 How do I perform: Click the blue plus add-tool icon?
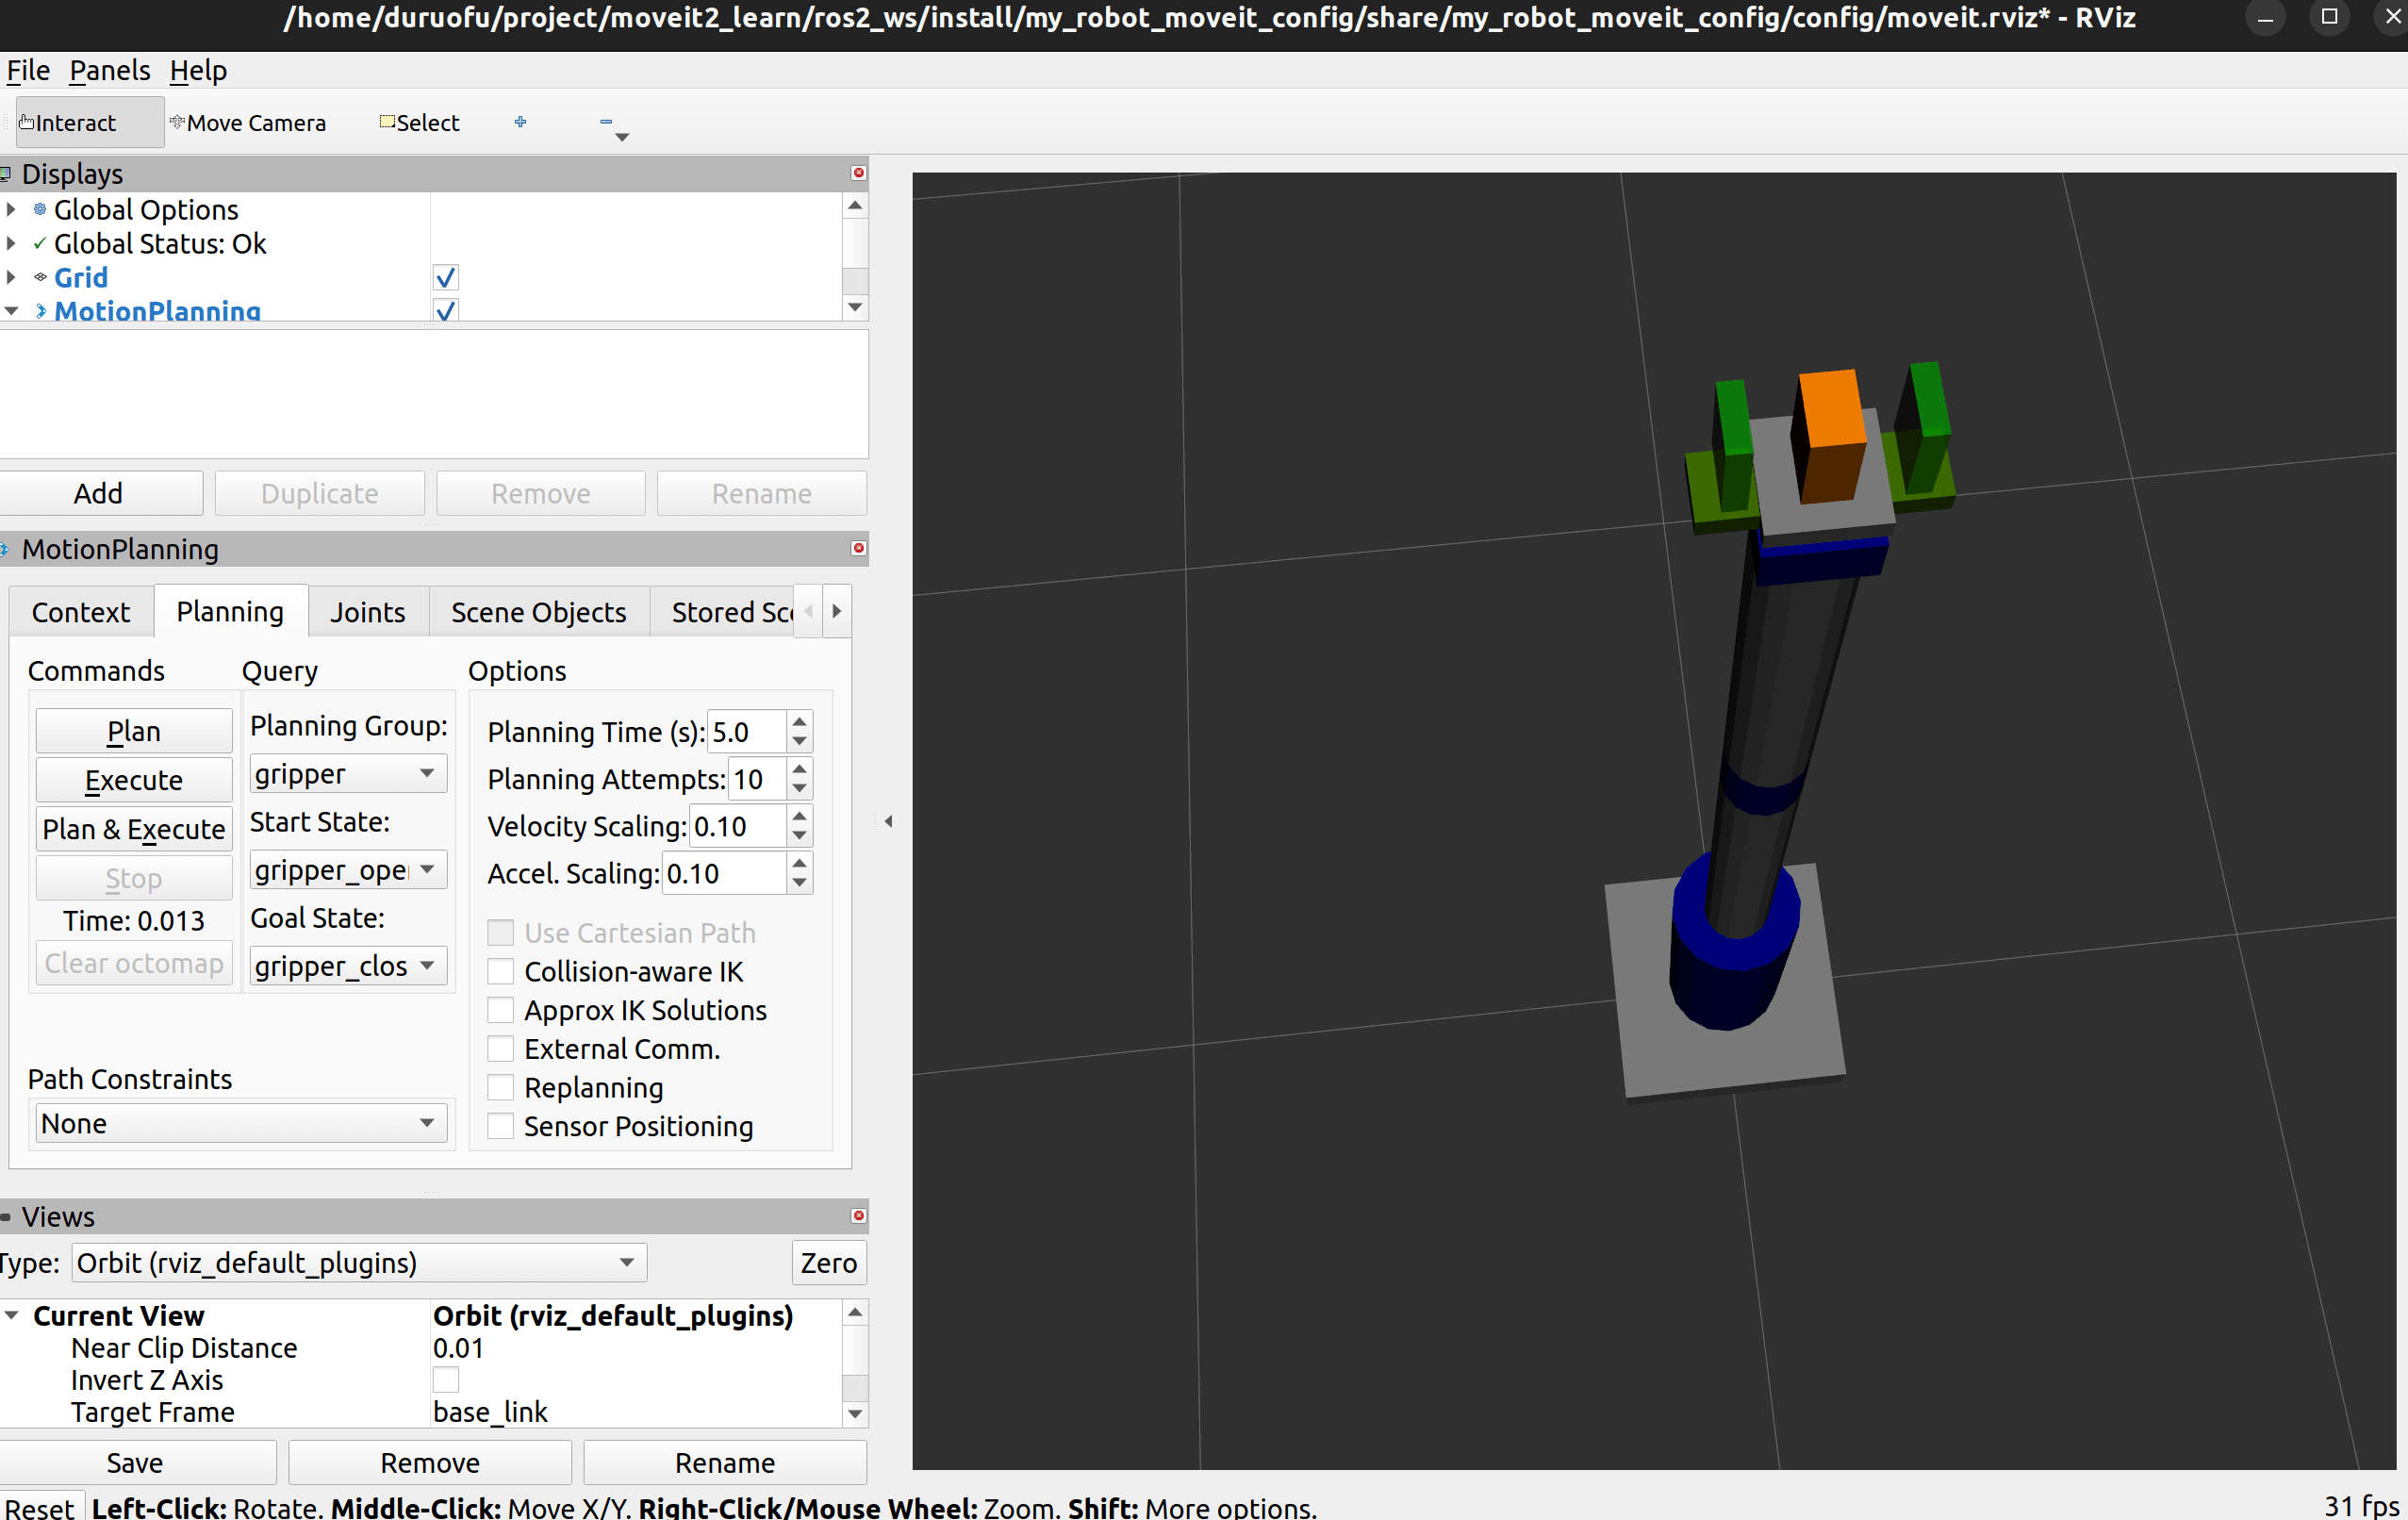520,122
